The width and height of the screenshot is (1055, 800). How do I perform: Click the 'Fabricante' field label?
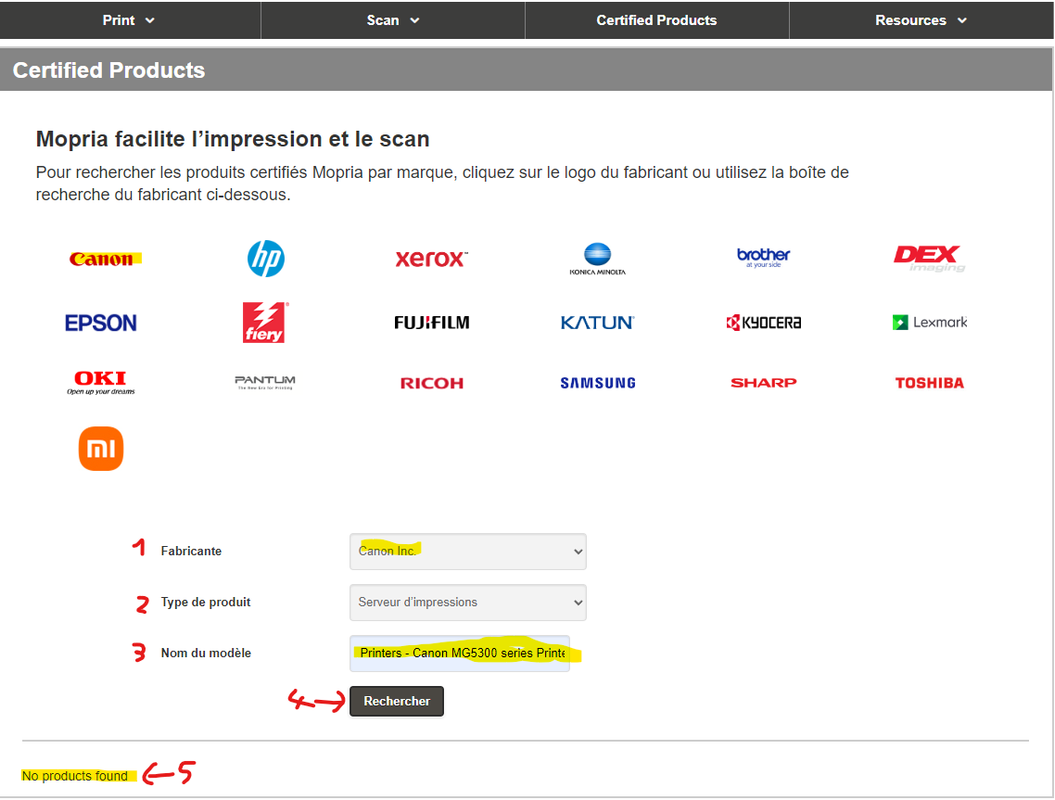191,551
